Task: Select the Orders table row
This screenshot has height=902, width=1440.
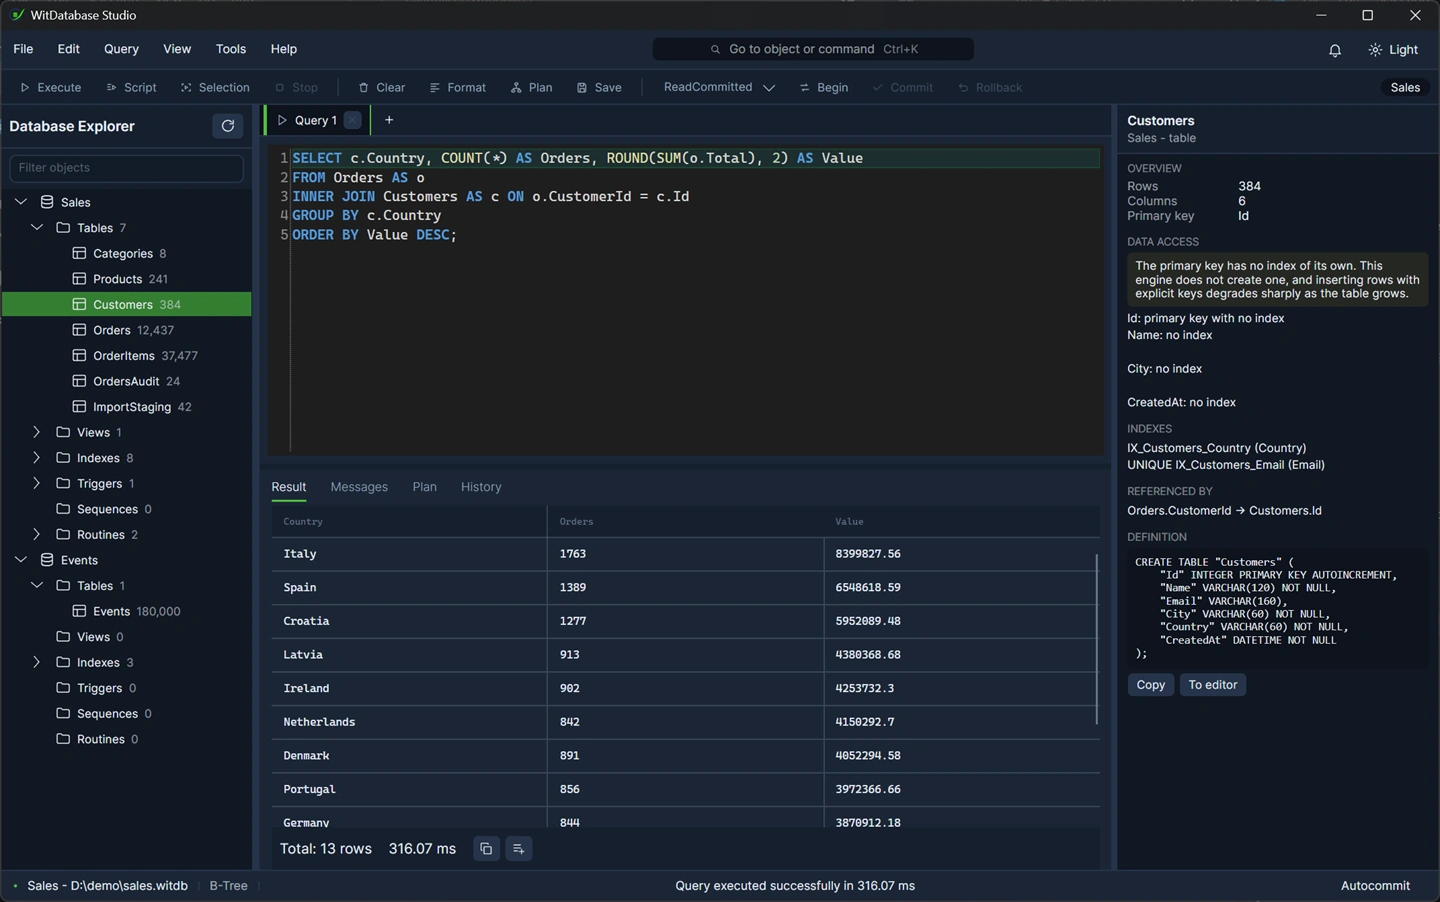Action: (x=126, y=330)
